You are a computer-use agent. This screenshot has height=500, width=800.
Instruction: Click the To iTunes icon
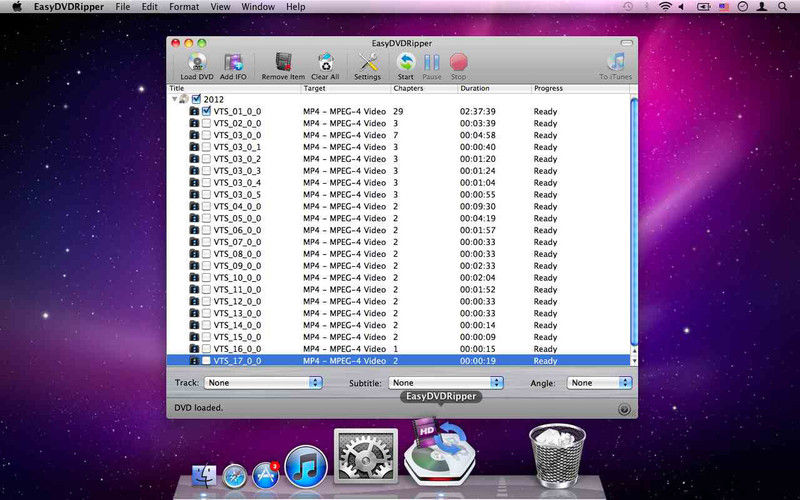point(616,62)
